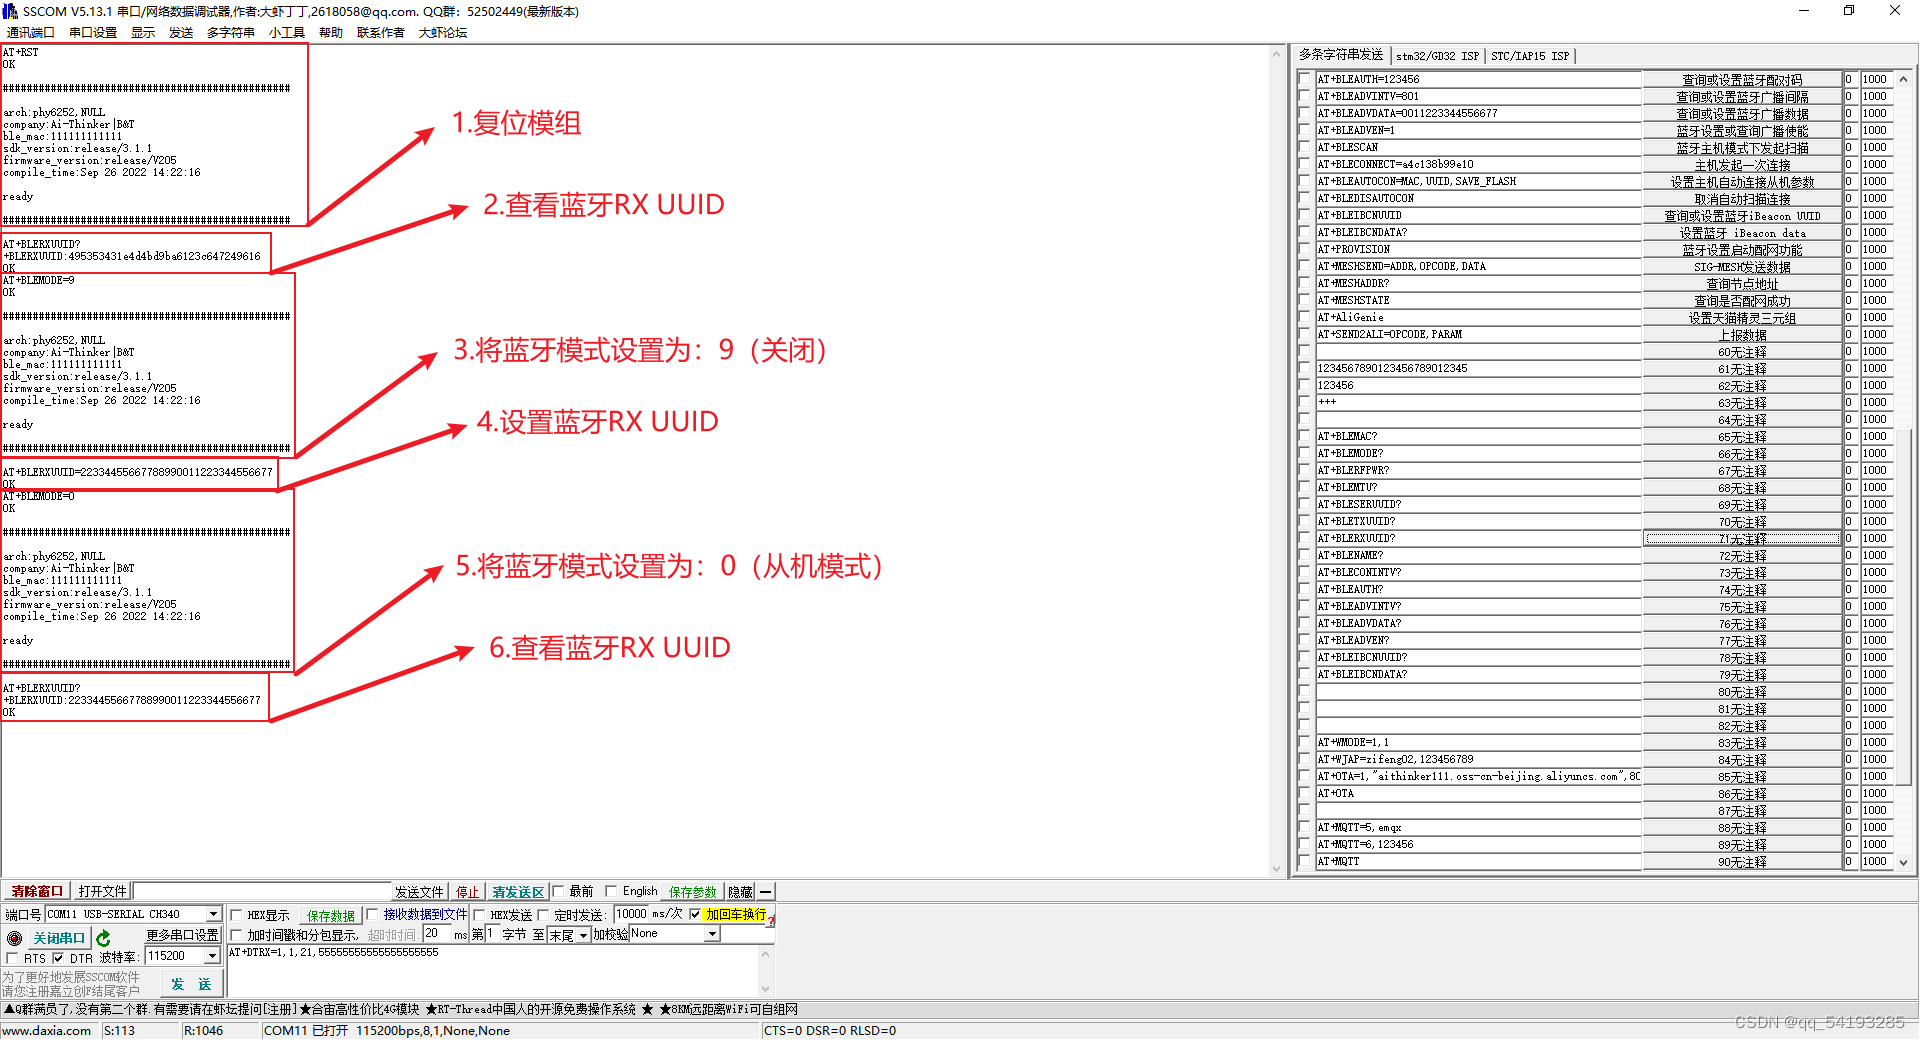Toggle 加时间戳和分包显示 checkbox
The width and height of the screenshot is (1920, 1040).
click(x=237, y=935)
